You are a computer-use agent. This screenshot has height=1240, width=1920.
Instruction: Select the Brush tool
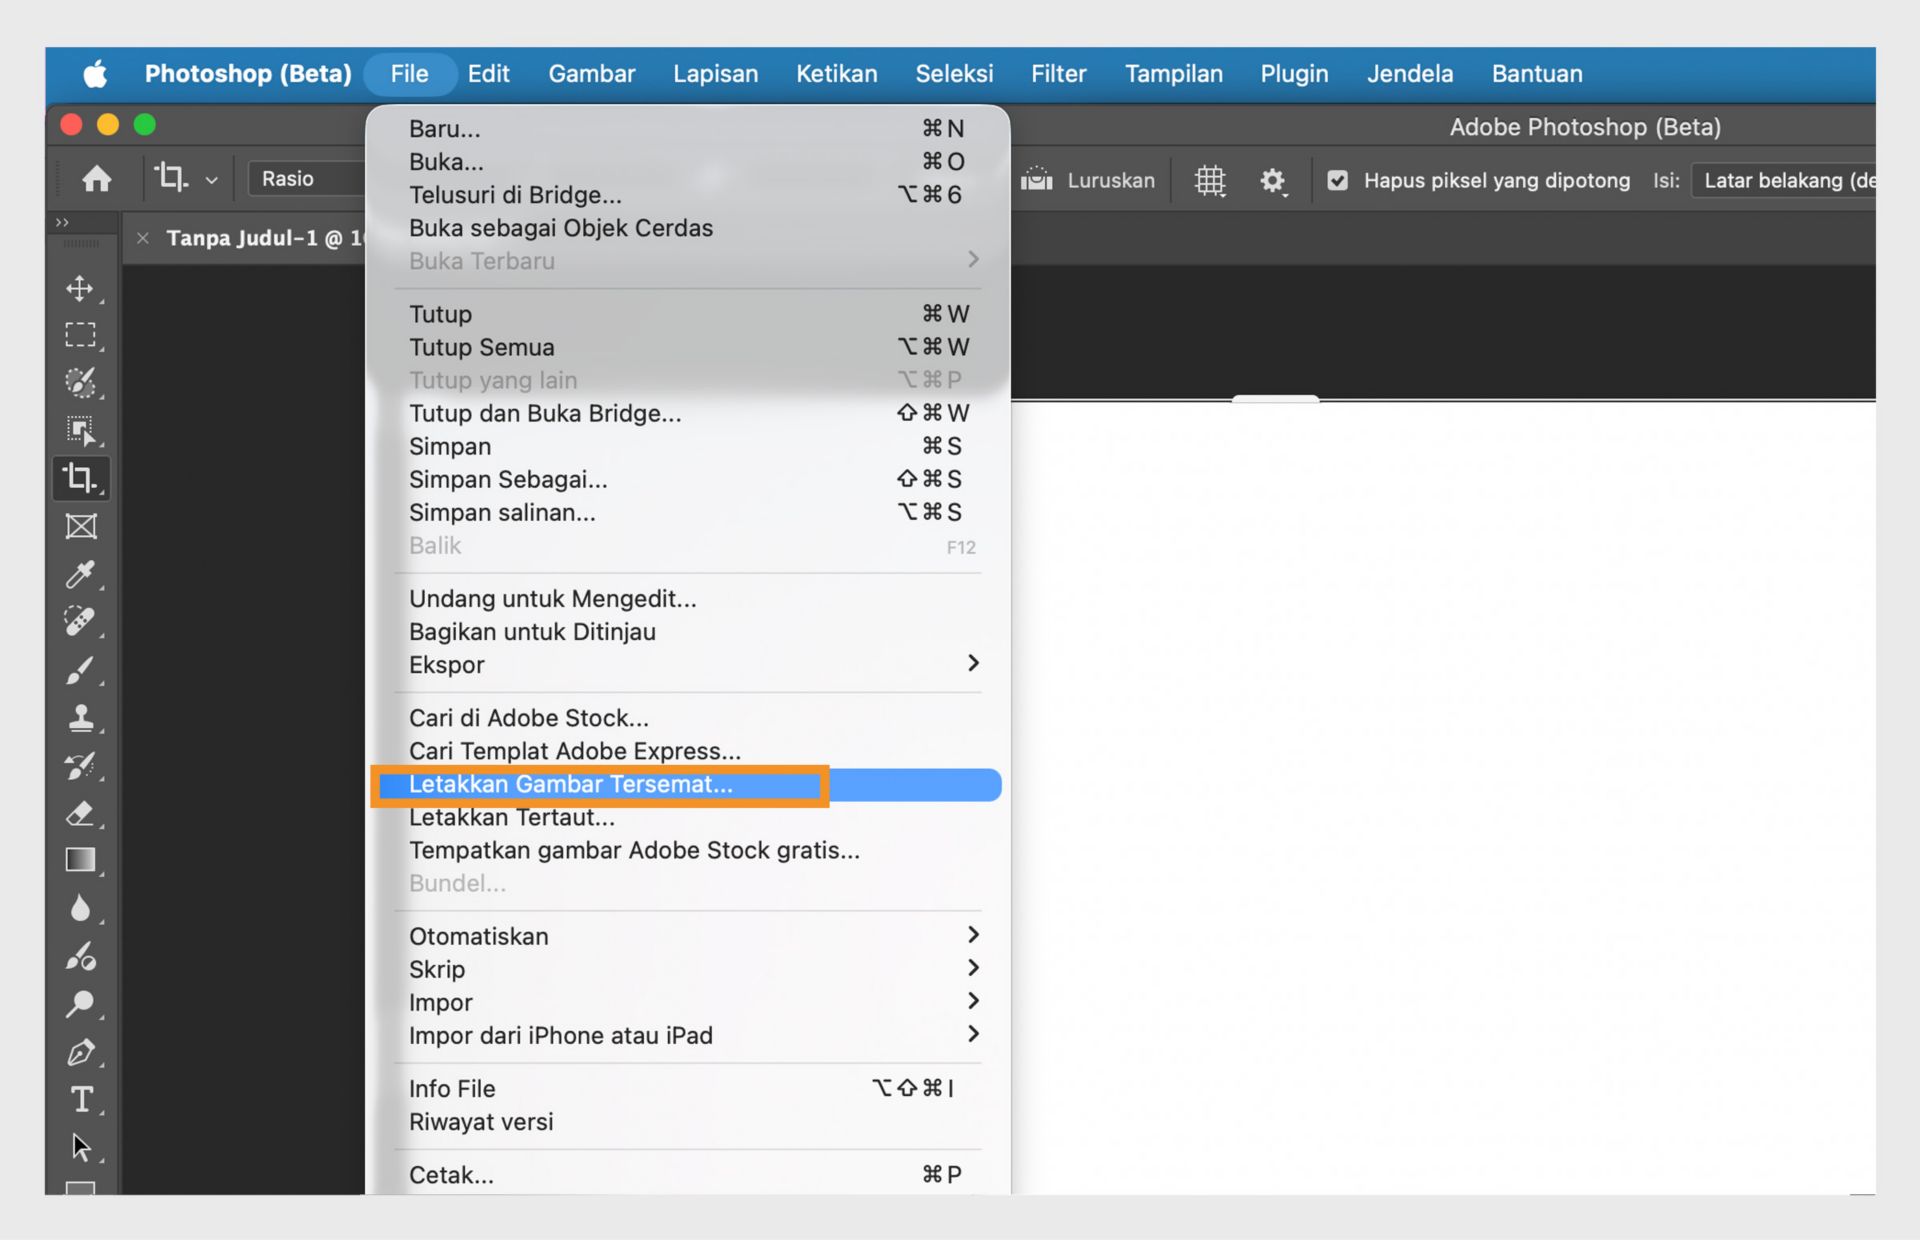tap(81, 670)
